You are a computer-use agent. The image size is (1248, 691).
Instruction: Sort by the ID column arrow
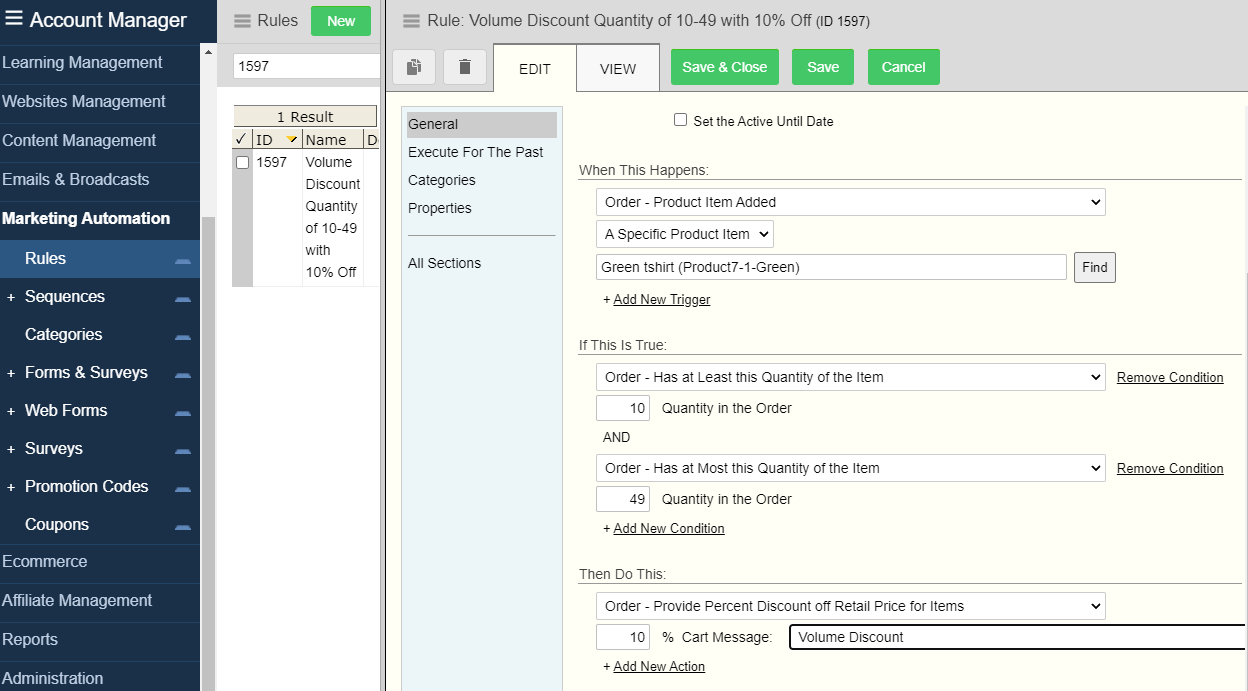point(291,139)
